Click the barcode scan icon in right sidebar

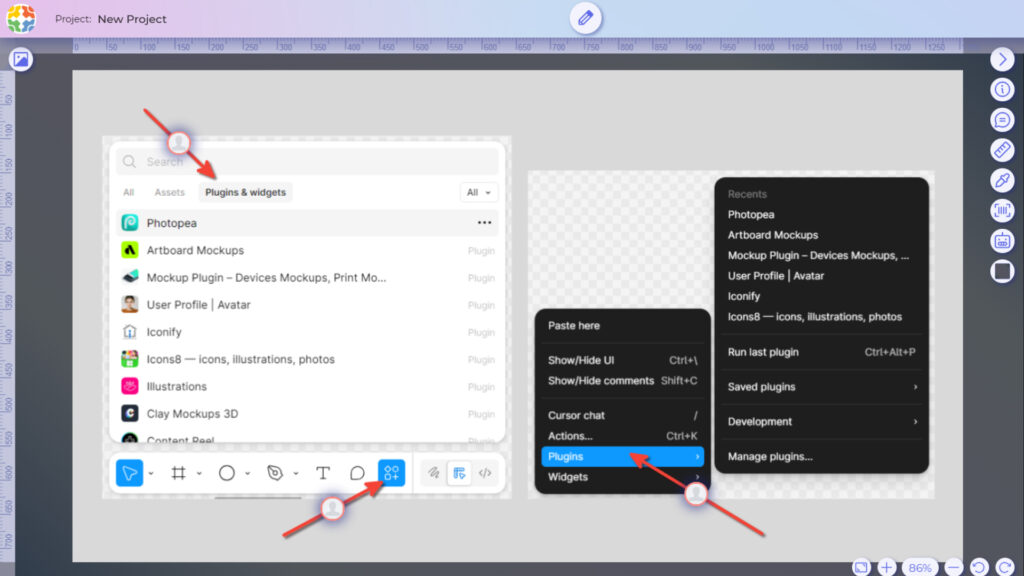click(x=1002, y=210)
